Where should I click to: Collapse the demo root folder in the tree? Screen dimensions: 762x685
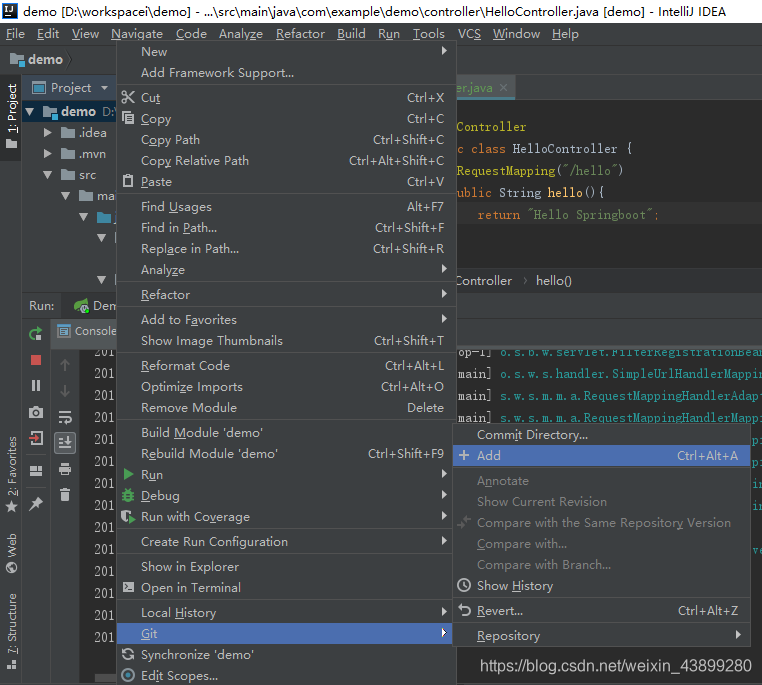[x=30, y=112]
